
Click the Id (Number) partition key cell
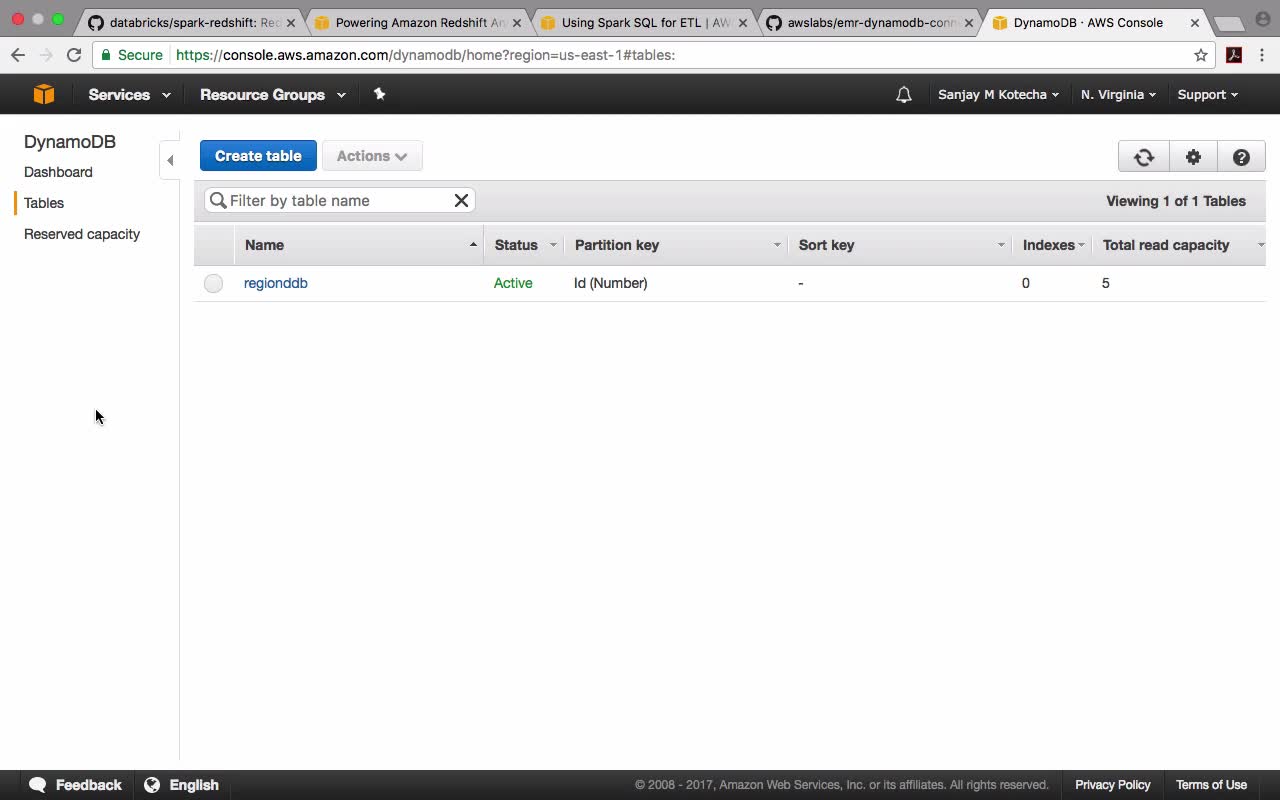tap(611, 283)
